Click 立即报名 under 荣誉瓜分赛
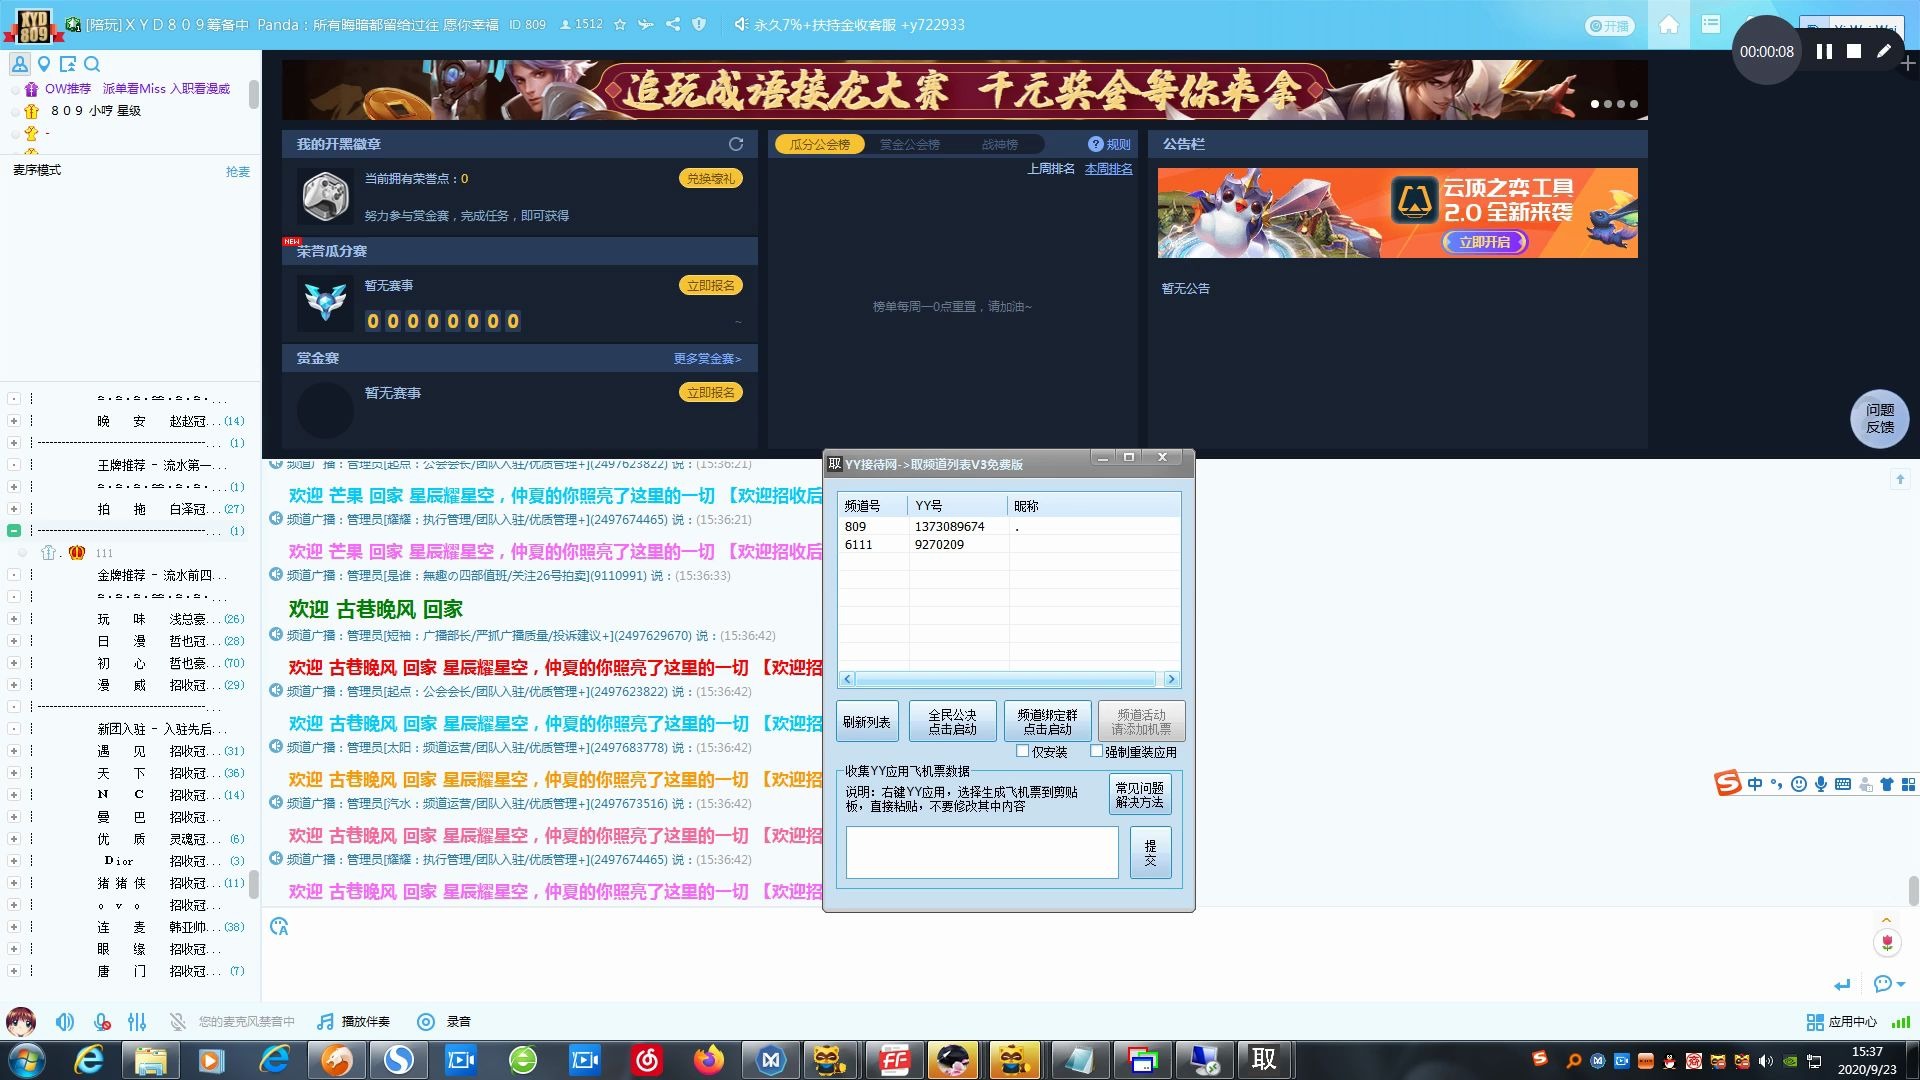The height and width of the screenshot is (1080, 1920). (710, 285)
